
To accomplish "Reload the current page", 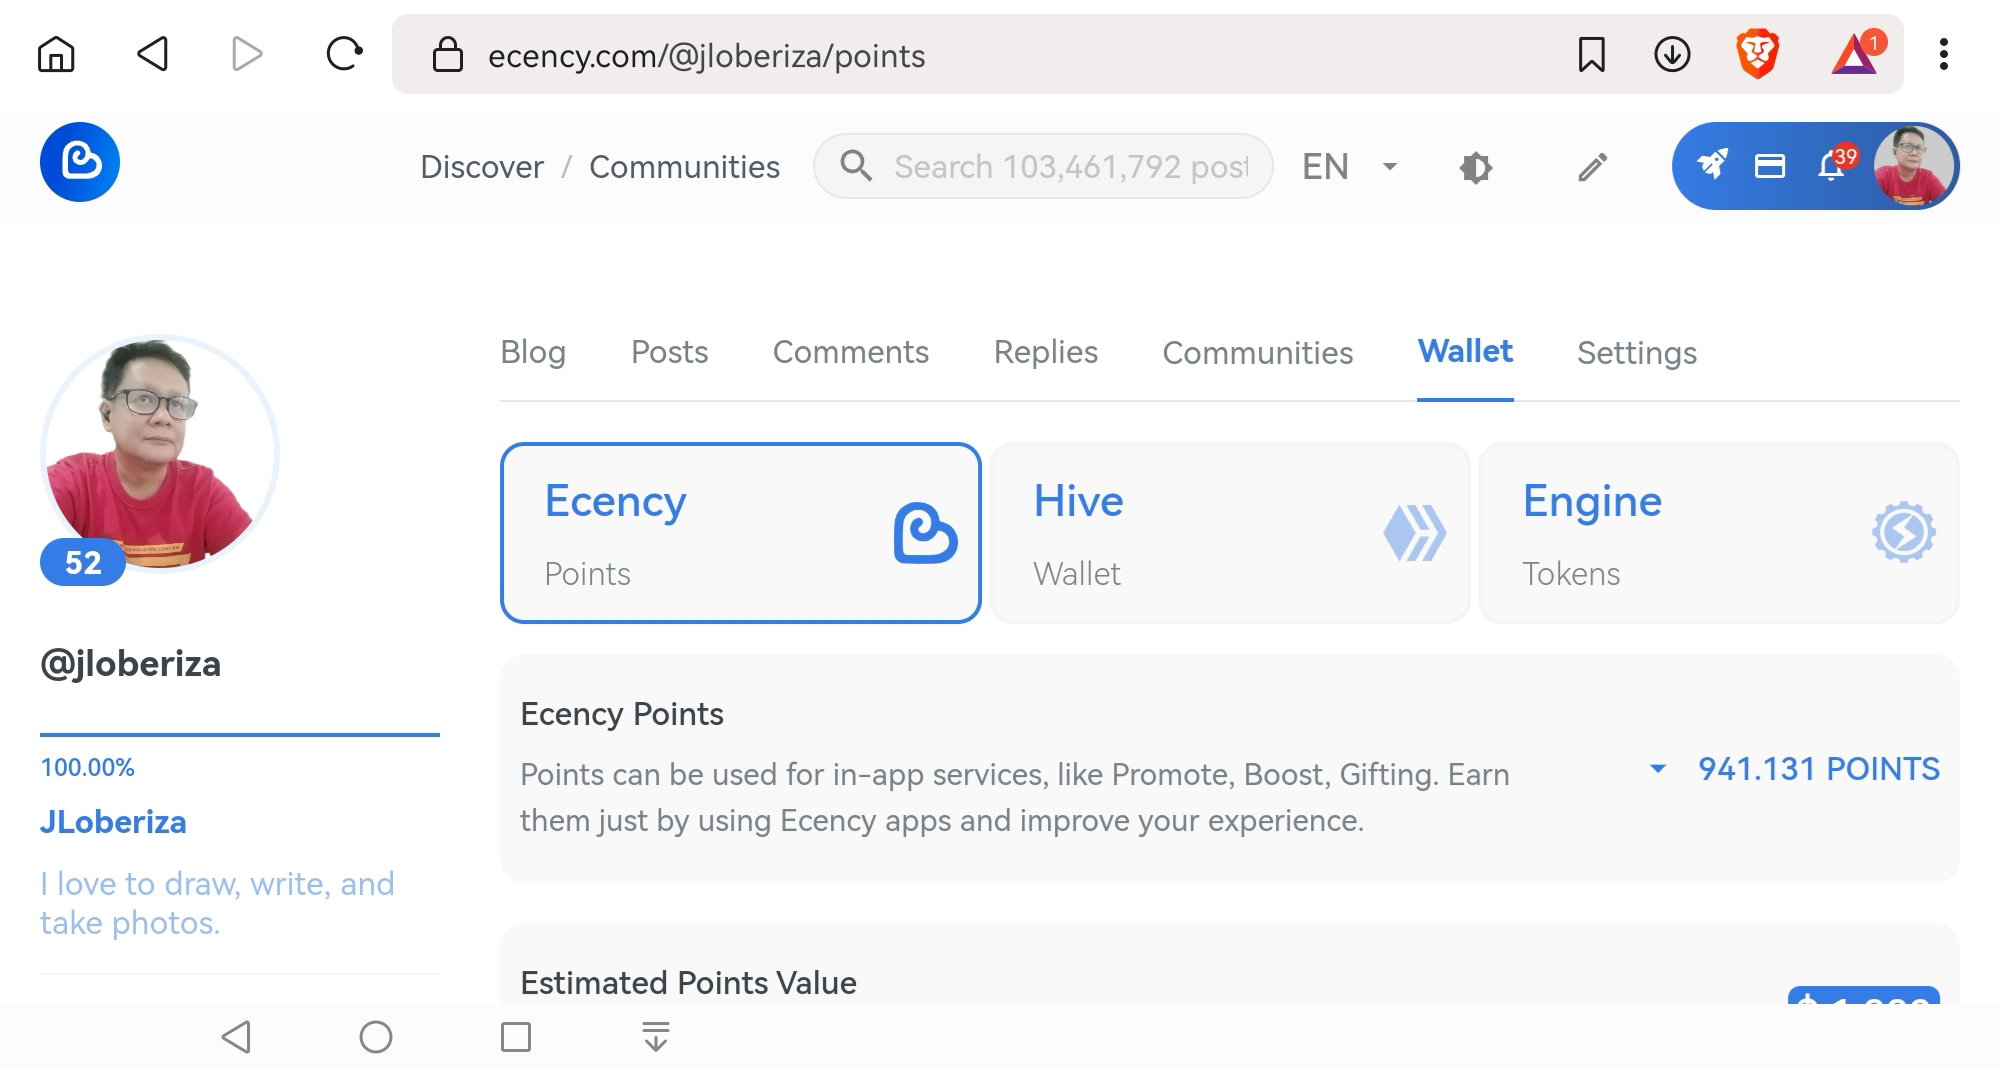I will [344, 54].
